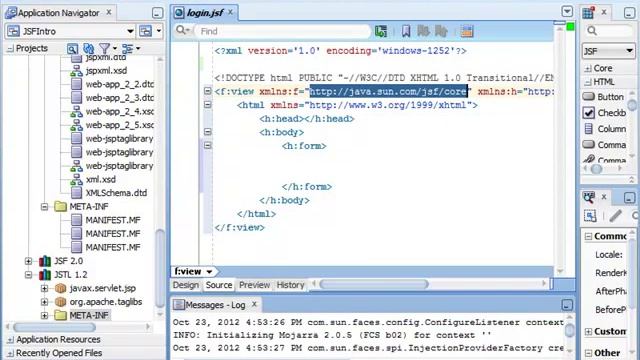Minimize the Application Navigator panel
Image resolution: width=640 pixels, height=360 pixels.
click(x=158, y=13)
